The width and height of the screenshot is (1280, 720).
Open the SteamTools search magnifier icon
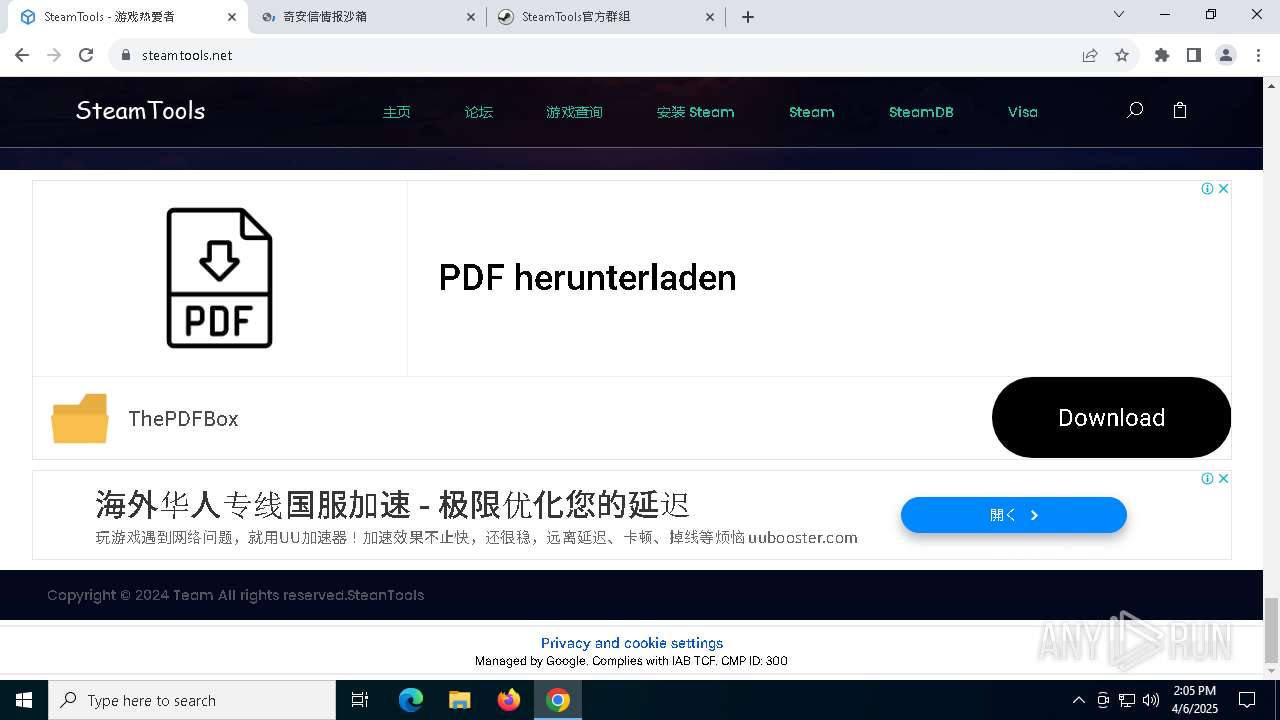1134,110
